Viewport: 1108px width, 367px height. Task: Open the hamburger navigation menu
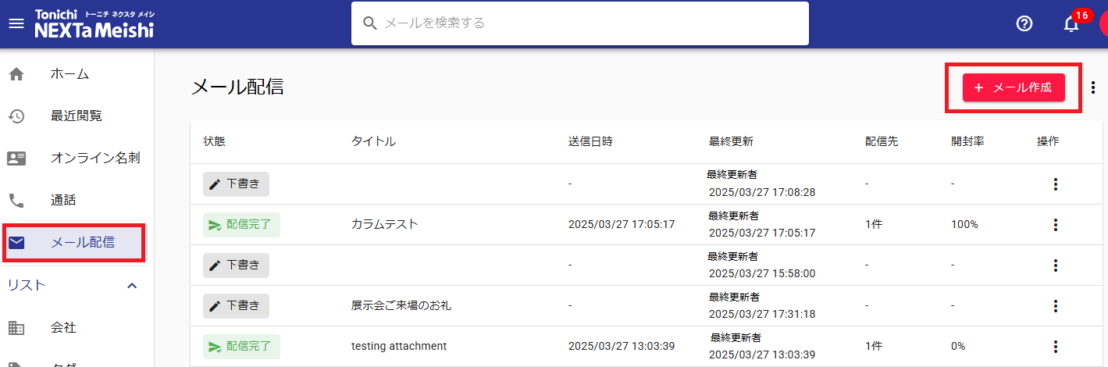pos(15,23)
